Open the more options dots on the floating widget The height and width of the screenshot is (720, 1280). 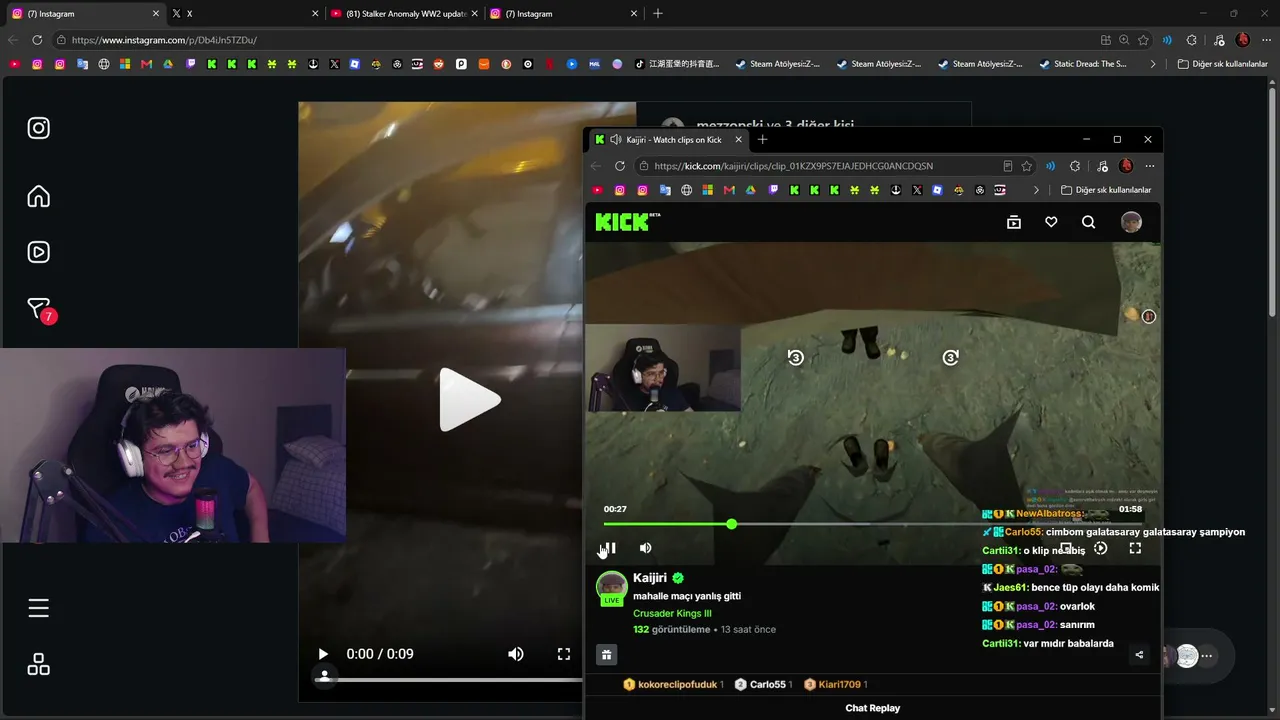click(x=1207, y=656)
